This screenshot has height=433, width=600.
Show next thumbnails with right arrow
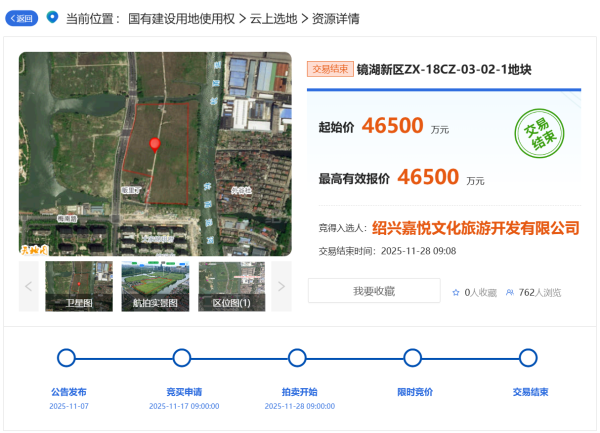pos(281,286)
